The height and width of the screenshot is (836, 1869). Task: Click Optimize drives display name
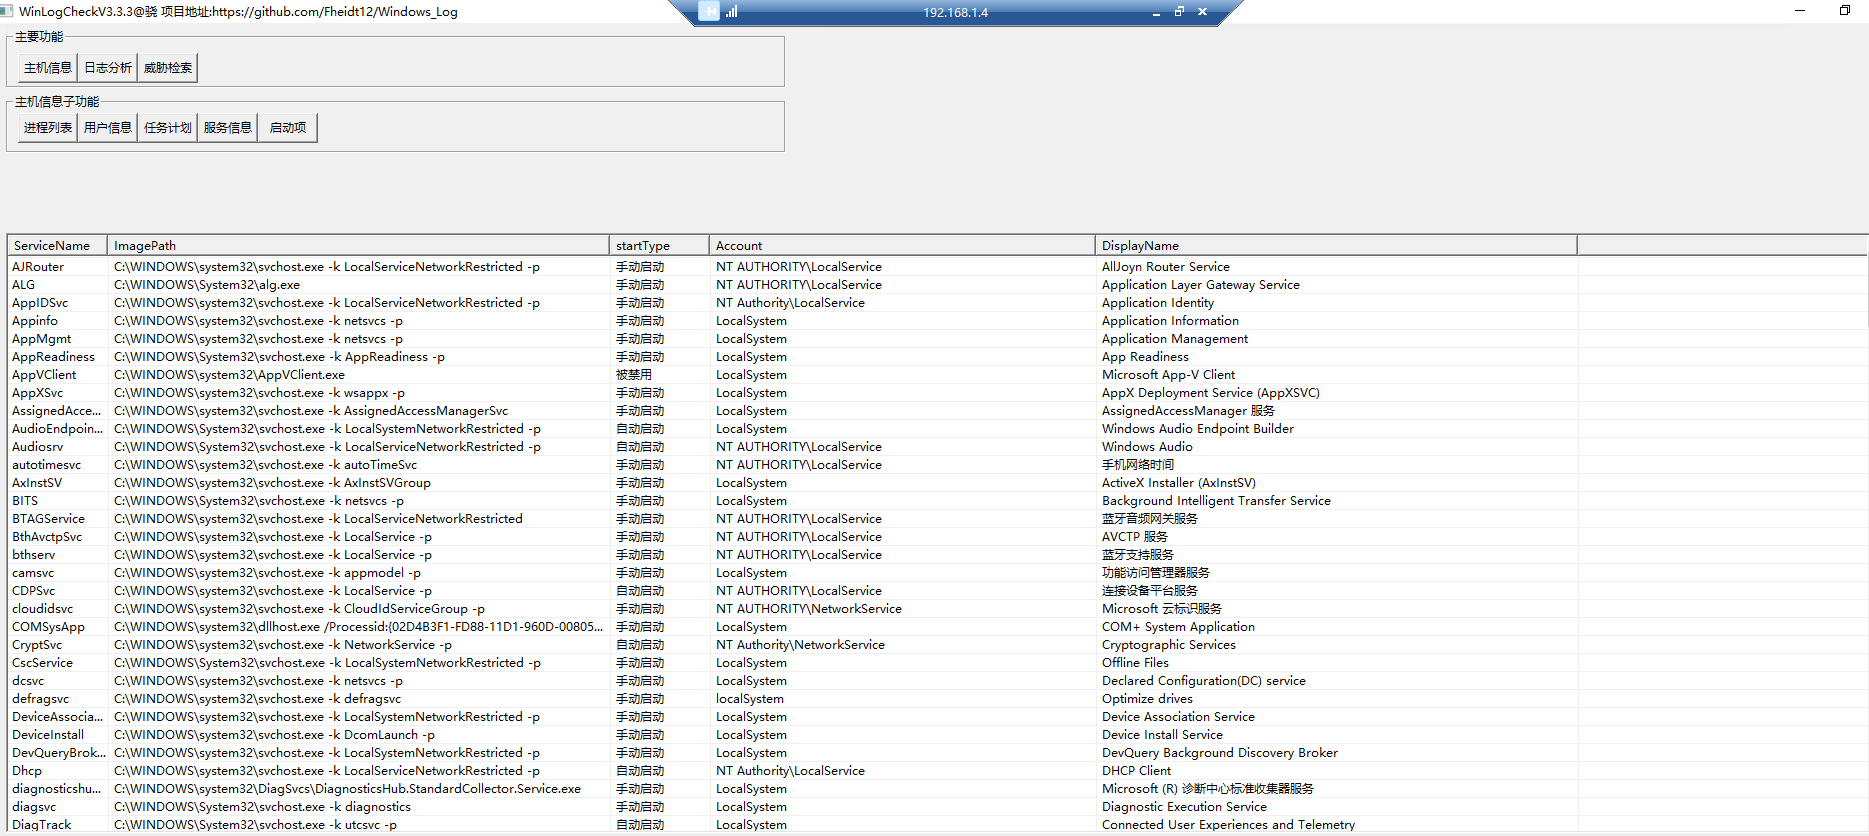[x=1147, y=699]
